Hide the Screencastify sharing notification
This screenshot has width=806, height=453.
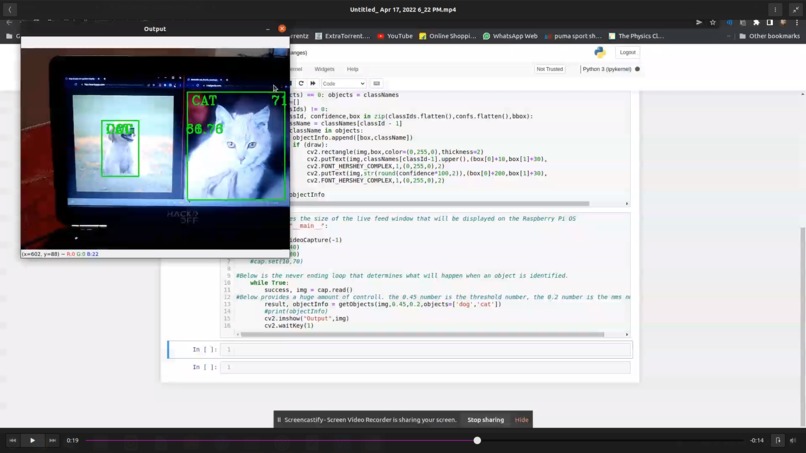click(521, 420)
